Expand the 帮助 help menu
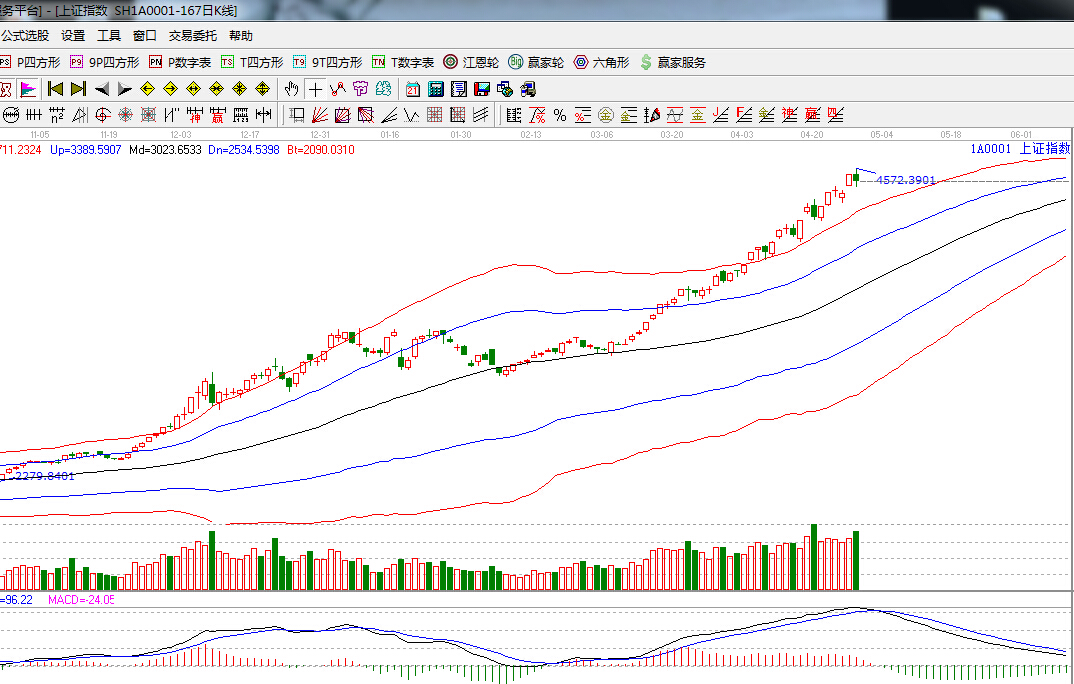 241,36
